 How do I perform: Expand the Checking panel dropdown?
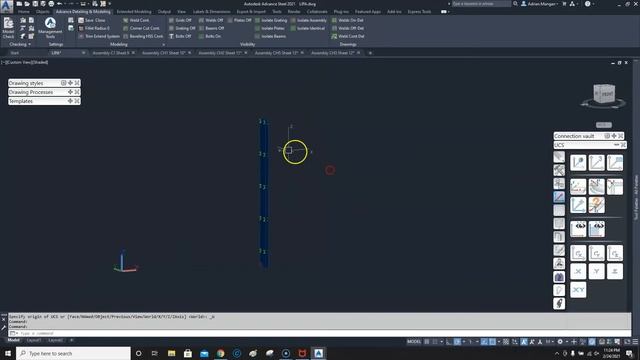20,44
